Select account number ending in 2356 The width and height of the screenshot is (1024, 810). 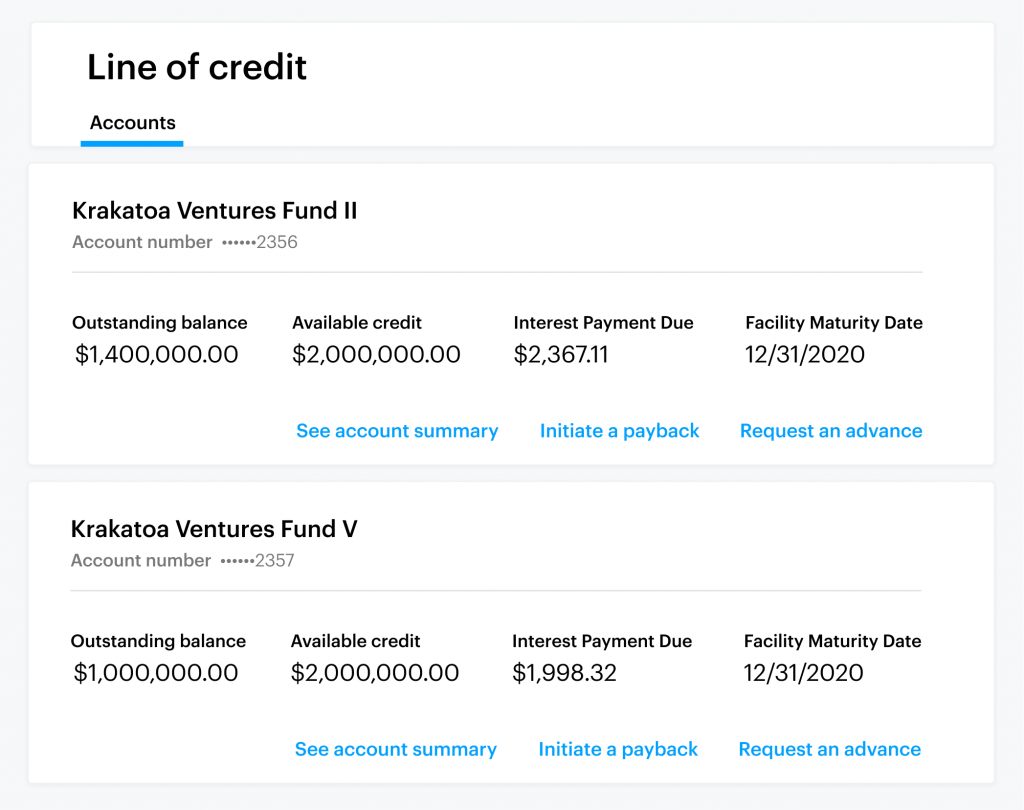[184, 242]
